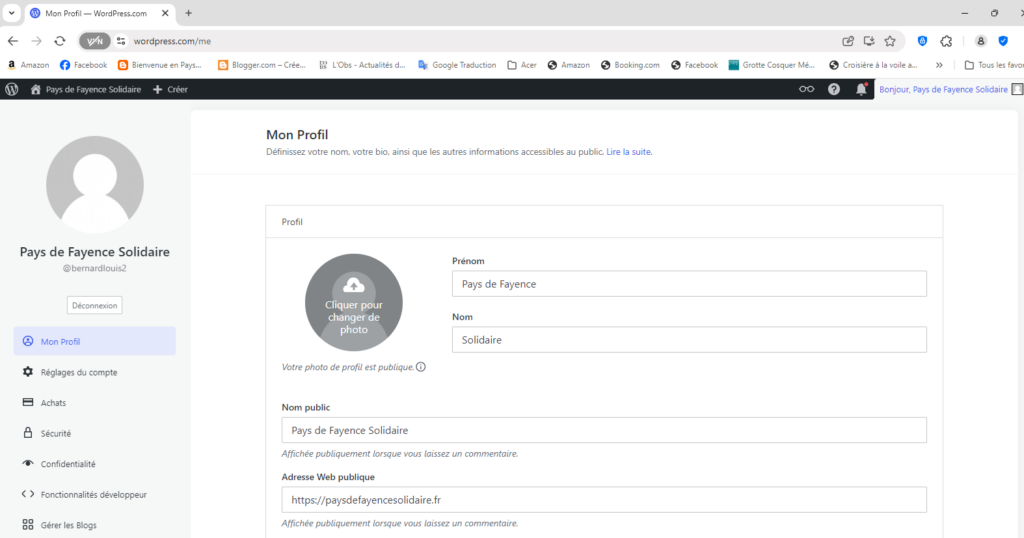
Task: Expand the hidden bookmarks overflow chevron
Action: (x=939, y=65)
